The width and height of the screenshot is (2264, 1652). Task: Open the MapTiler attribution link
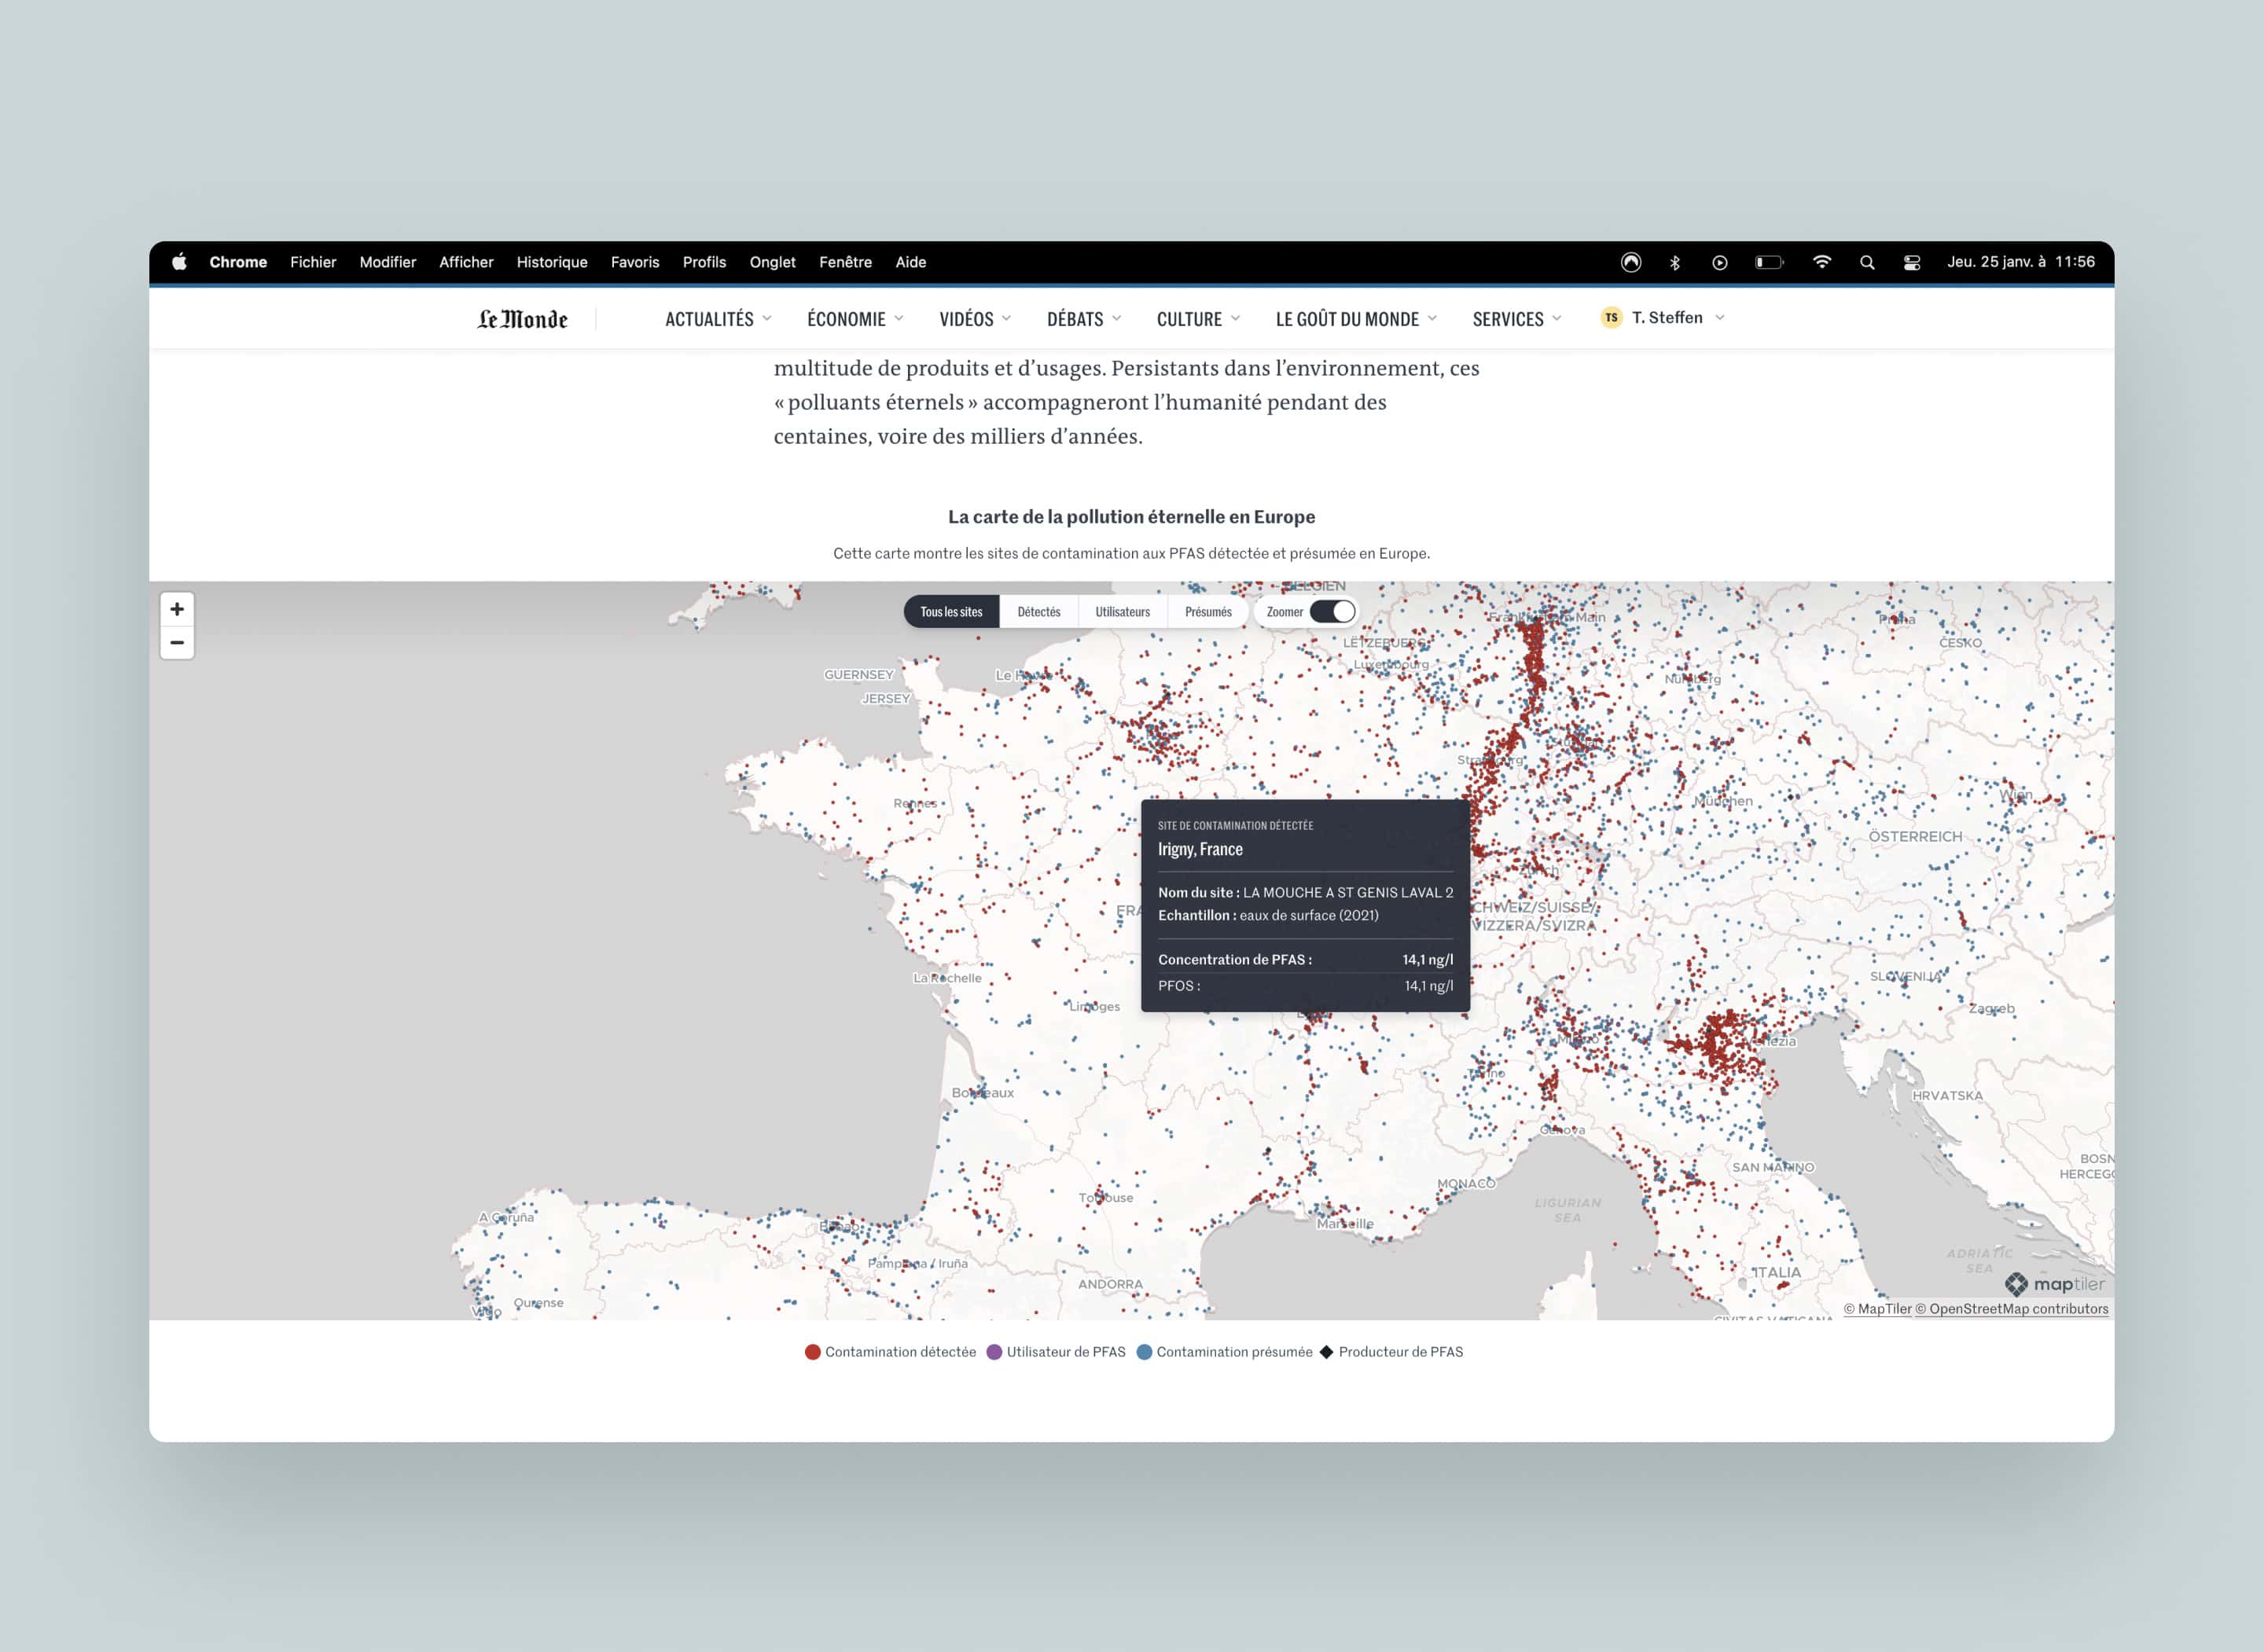(x=1878, y=1309)
